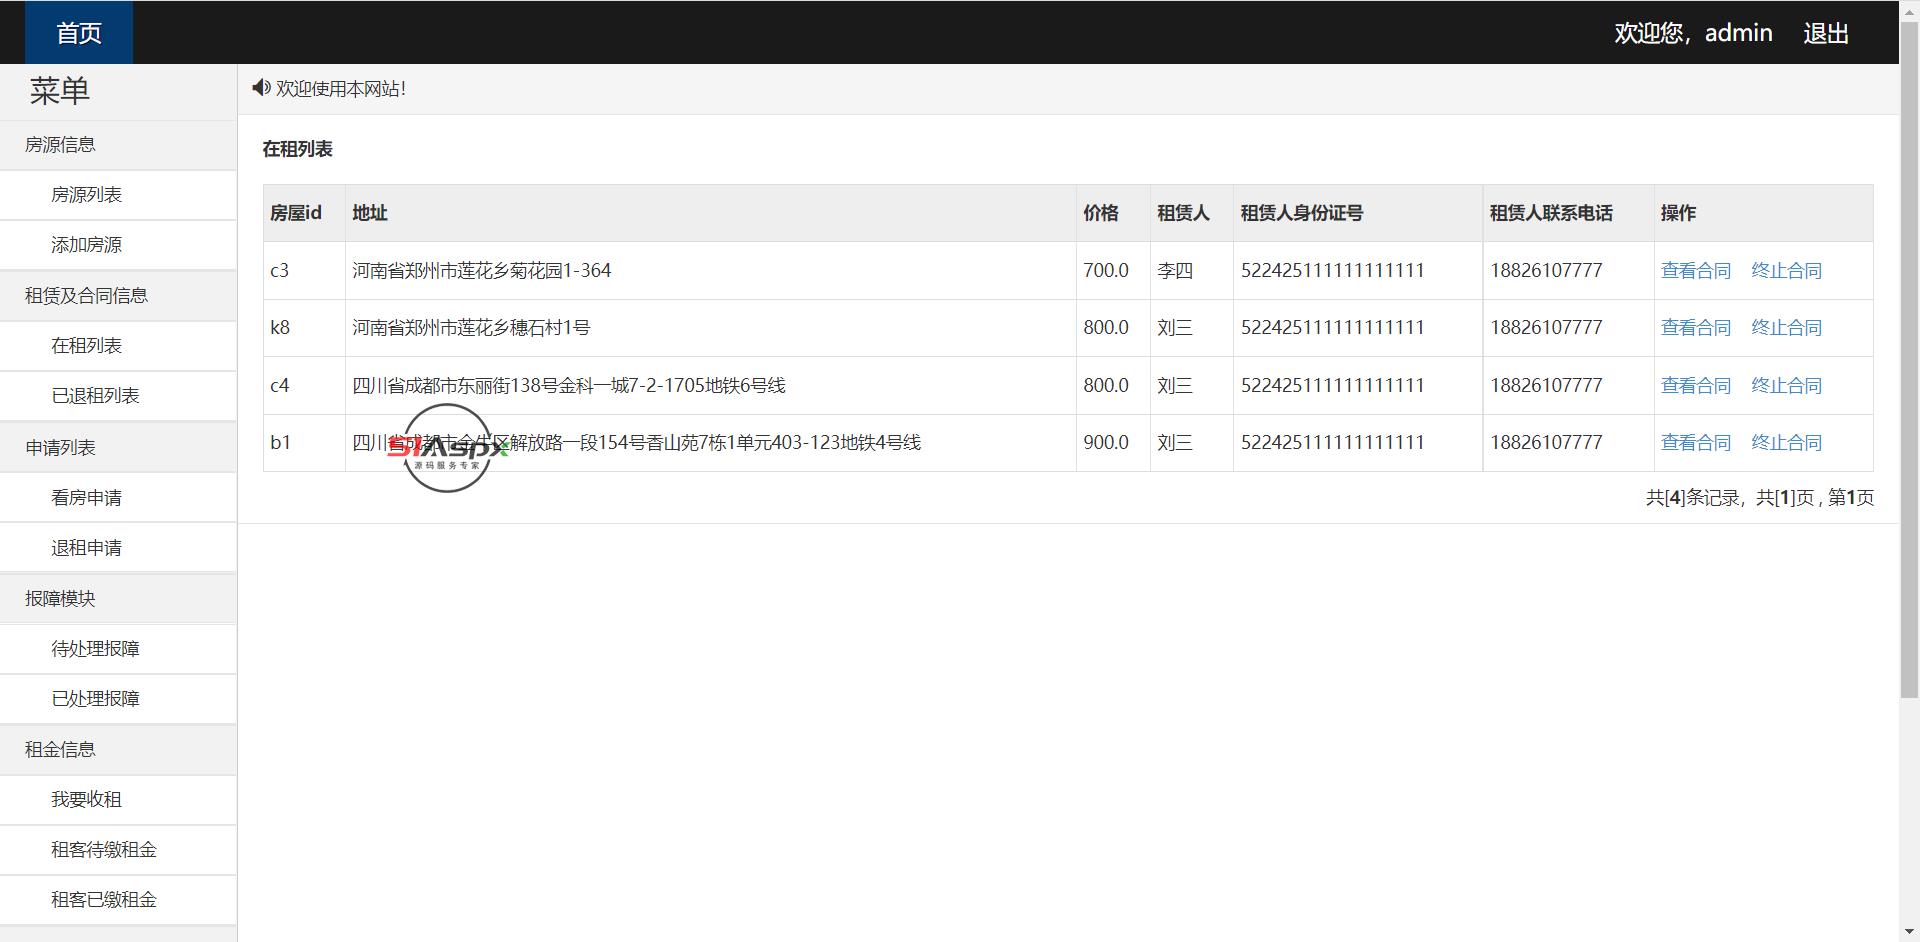Click 查看合同 for house c4
This screenshot has height=942, width=1920.
1695,386
